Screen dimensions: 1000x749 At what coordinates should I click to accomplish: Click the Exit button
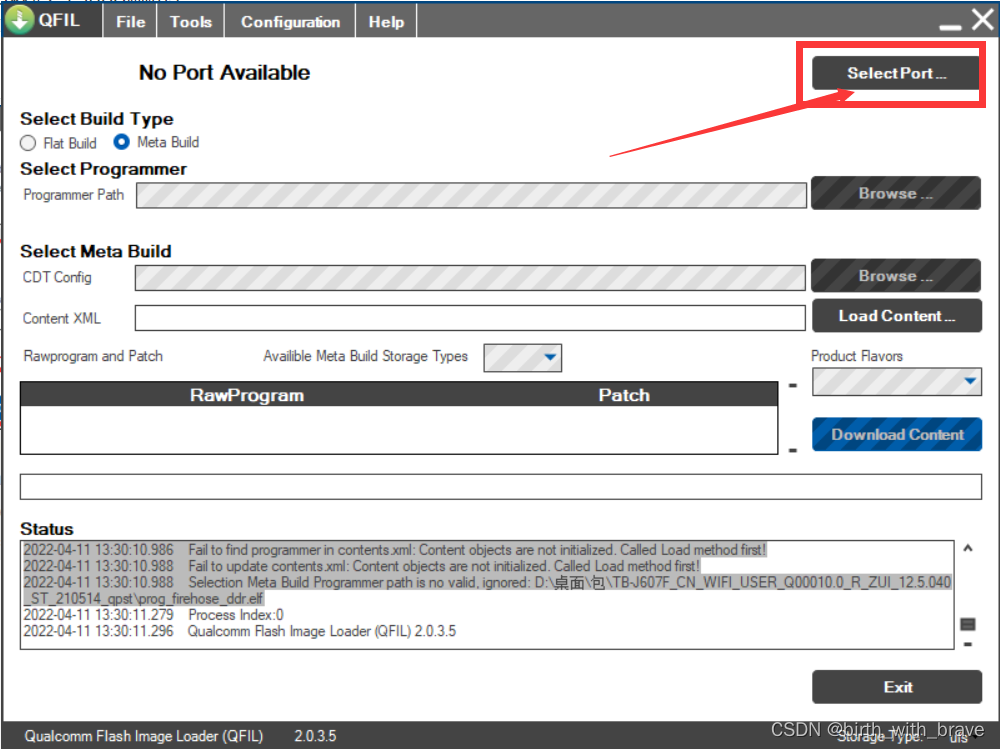click(x=897, y=687)
